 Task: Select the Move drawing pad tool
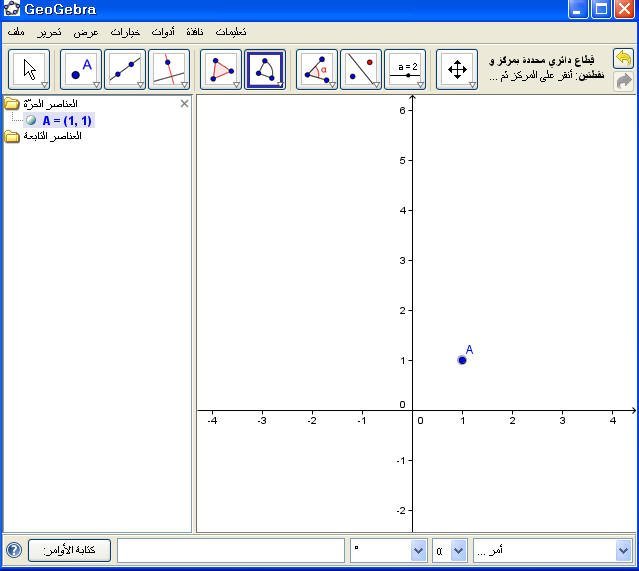click(457, 70)
